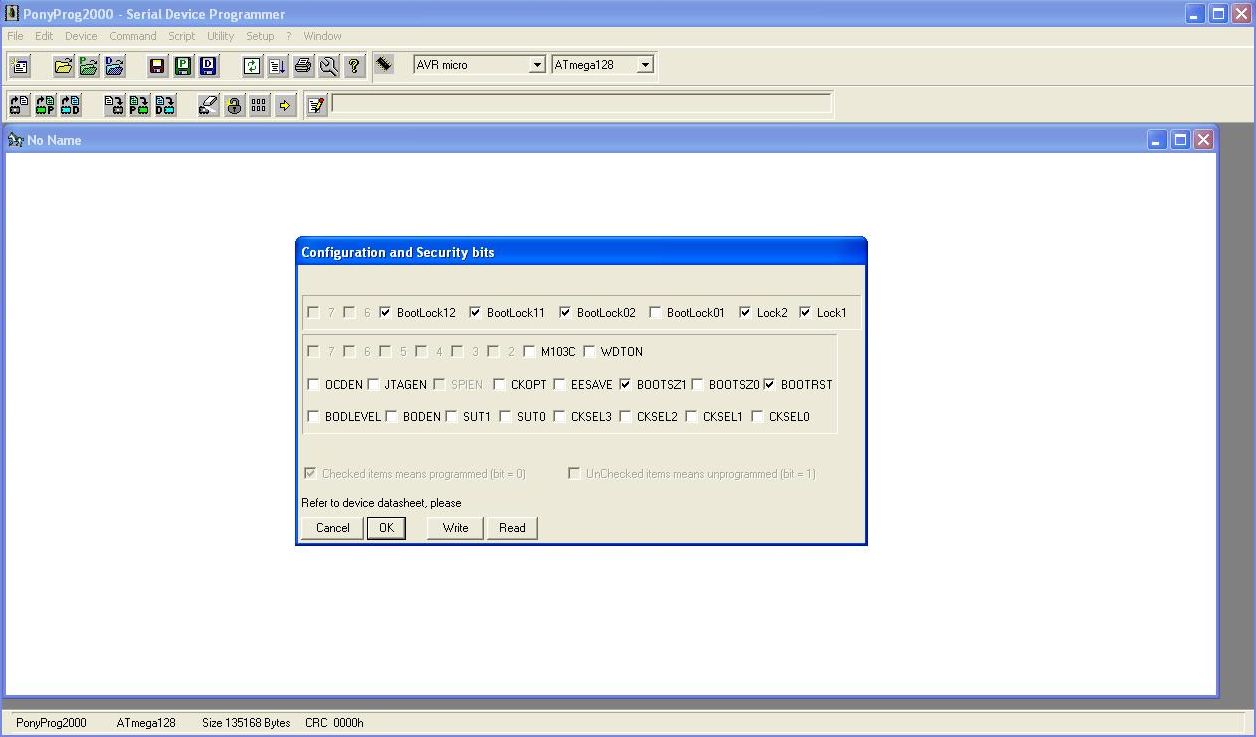Open the Command menu
This screenshot has height=737, width=1256.
[133, 36]
